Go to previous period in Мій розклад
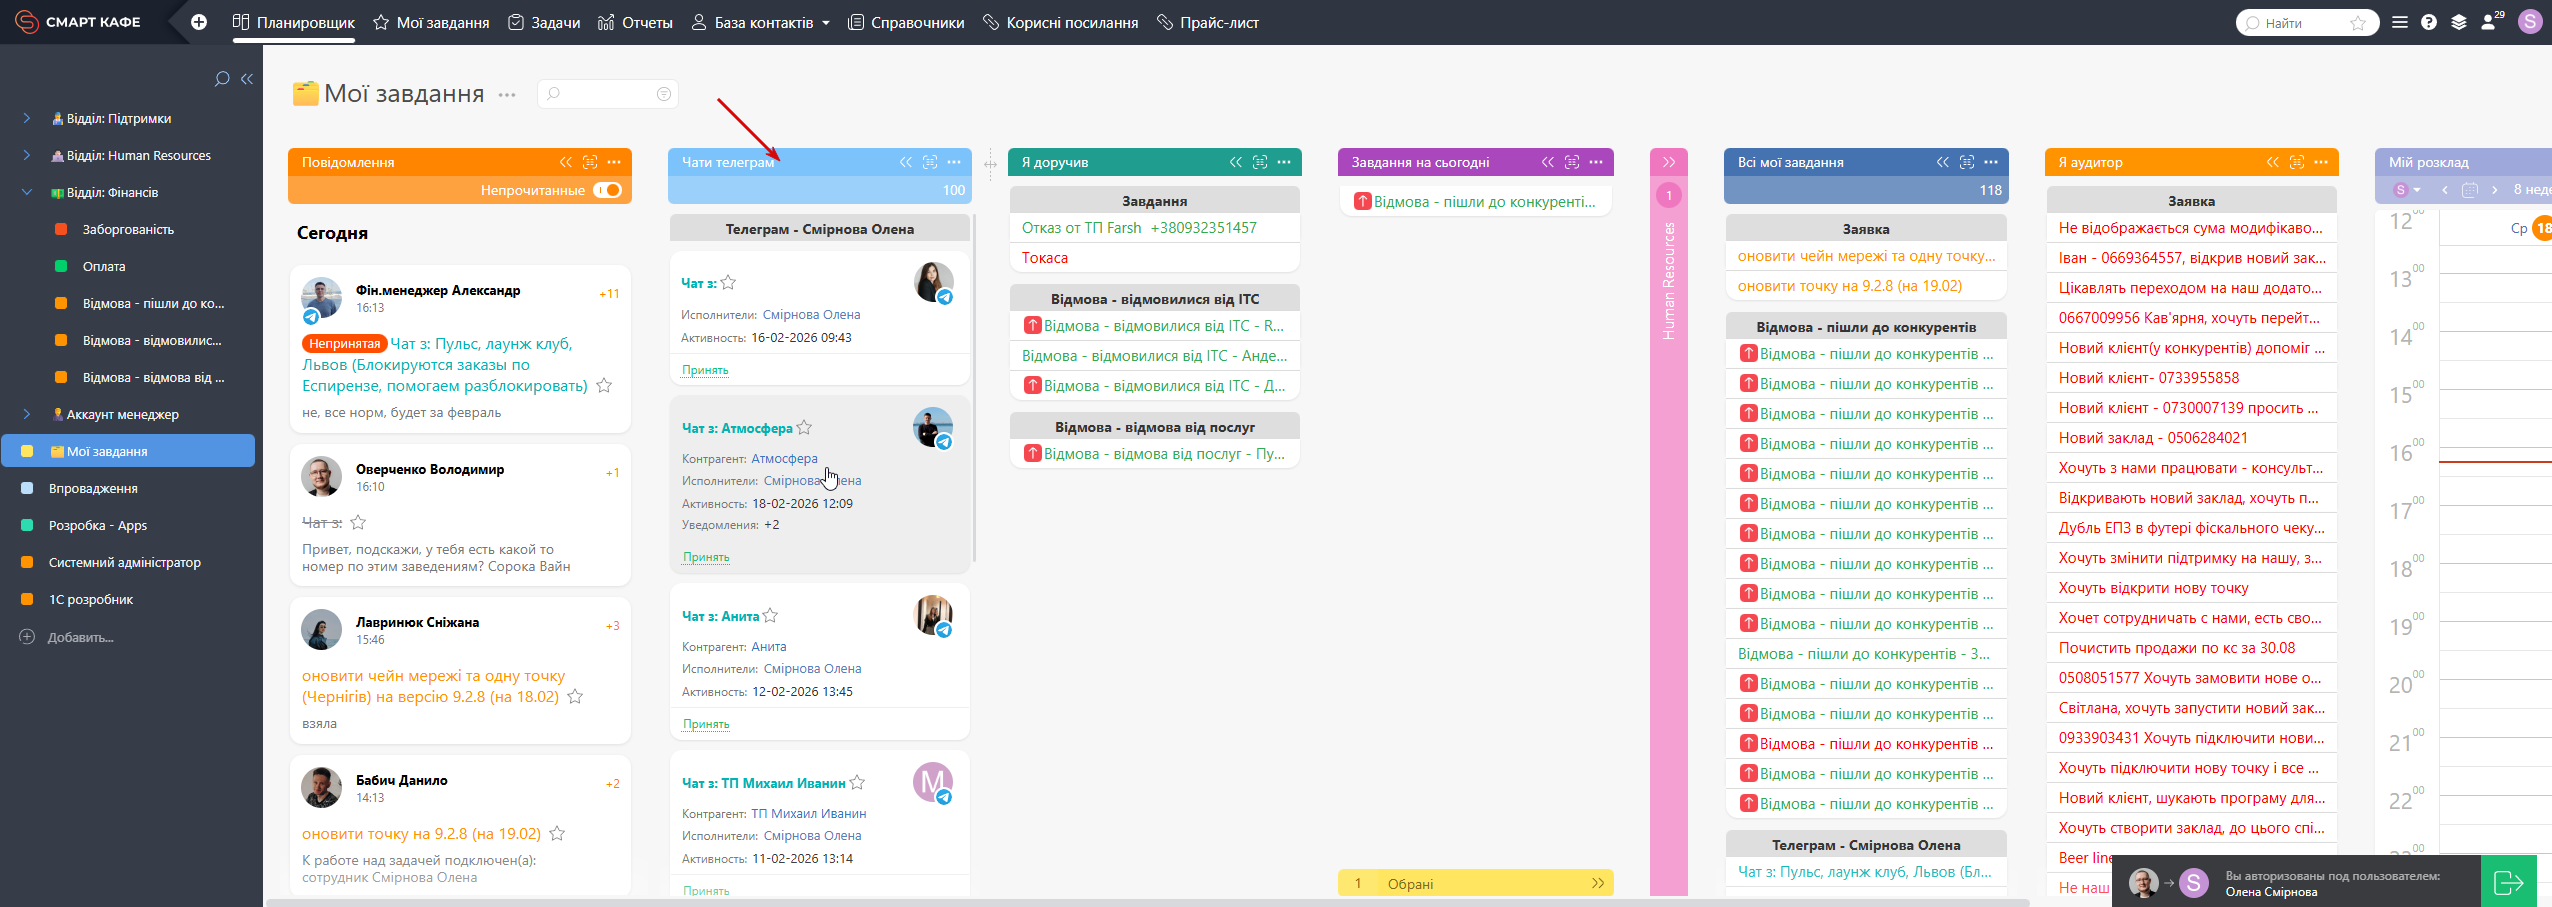Image resolution: width=2552 pixels, height=907 pixels. (x=2444, y=190)
